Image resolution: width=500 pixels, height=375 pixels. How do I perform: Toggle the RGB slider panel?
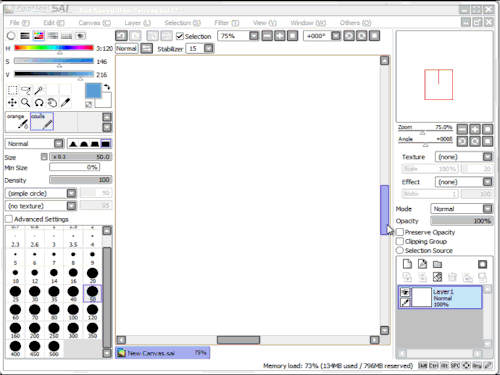[25, 36]
